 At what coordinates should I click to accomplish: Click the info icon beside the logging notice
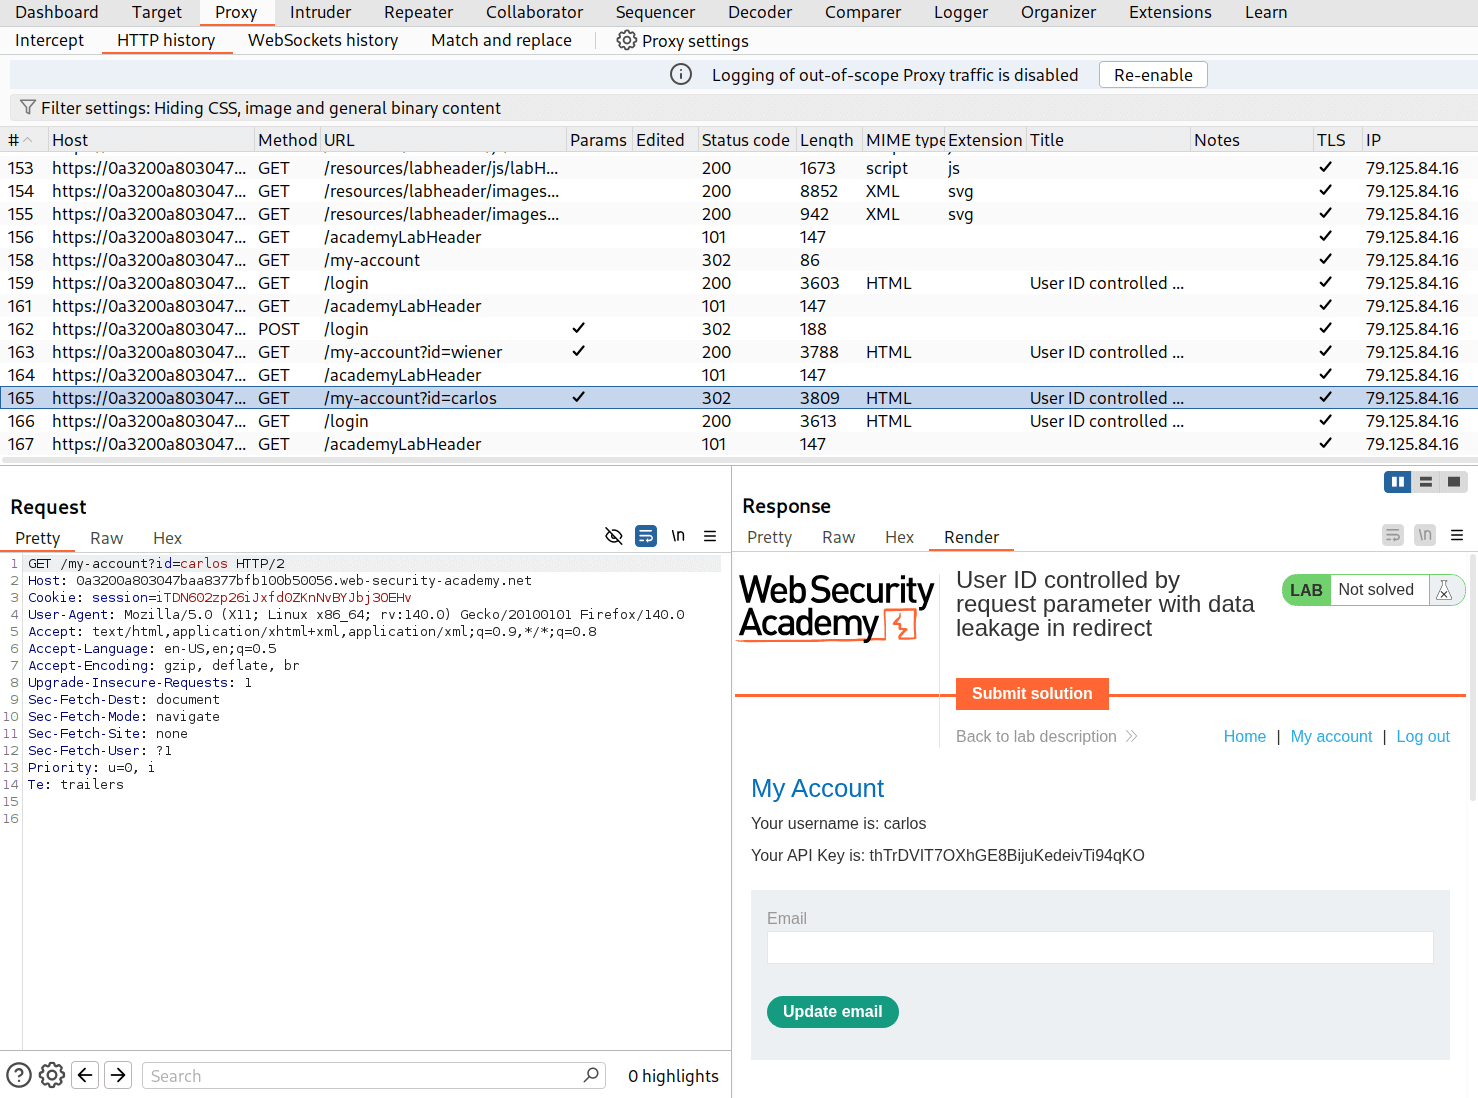point(681,74)
